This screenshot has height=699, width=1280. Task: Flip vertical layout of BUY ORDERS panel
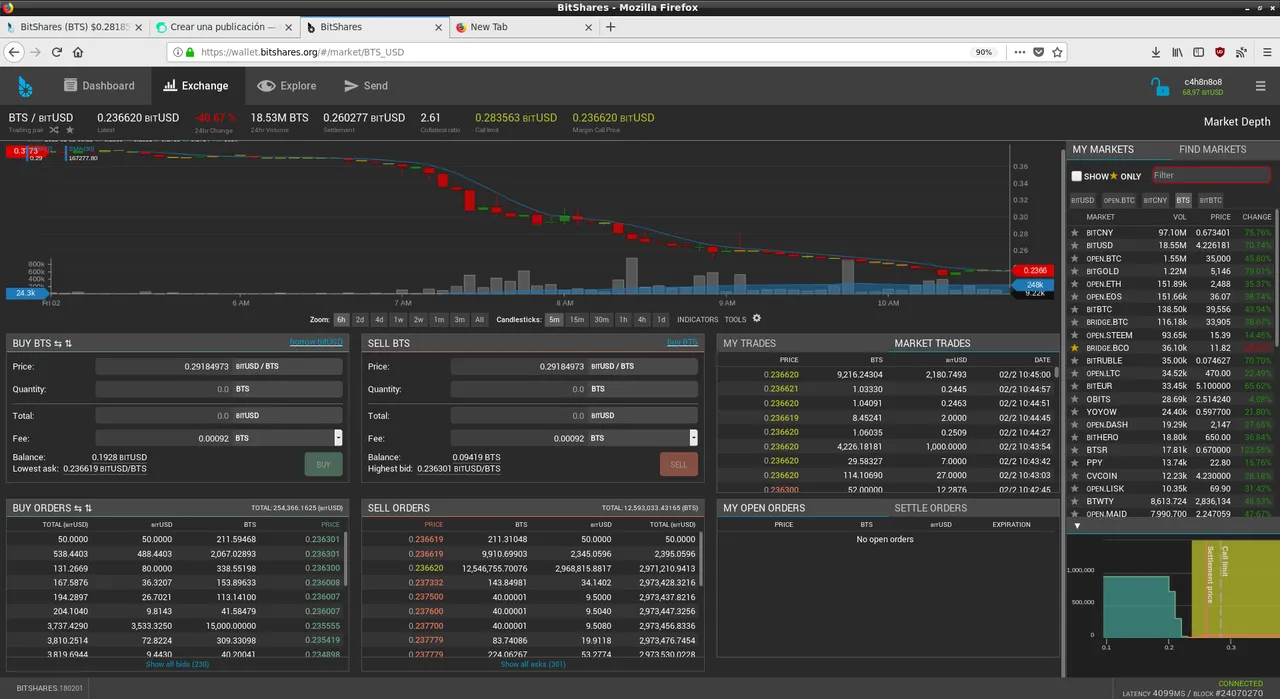(88, 508)
